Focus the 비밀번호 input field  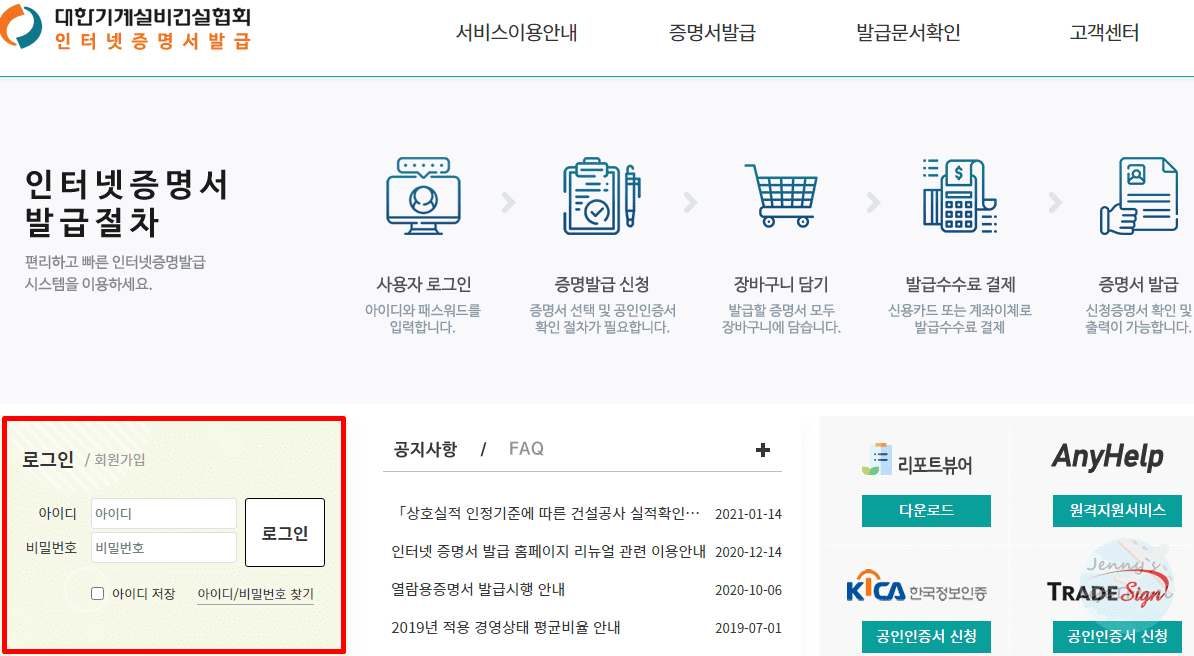(x=164, y=548)
